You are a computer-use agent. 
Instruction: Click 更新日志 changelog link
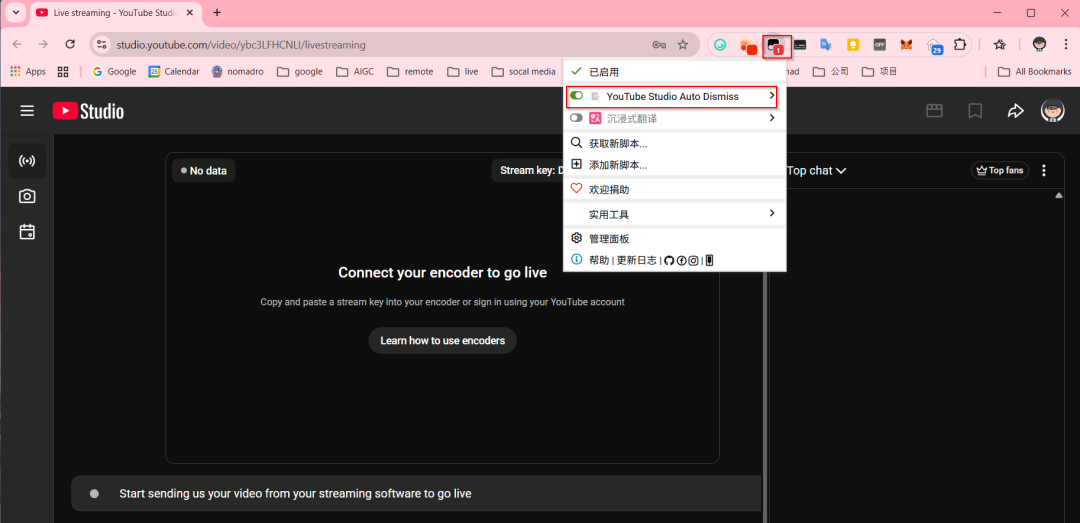coord(636,260)
